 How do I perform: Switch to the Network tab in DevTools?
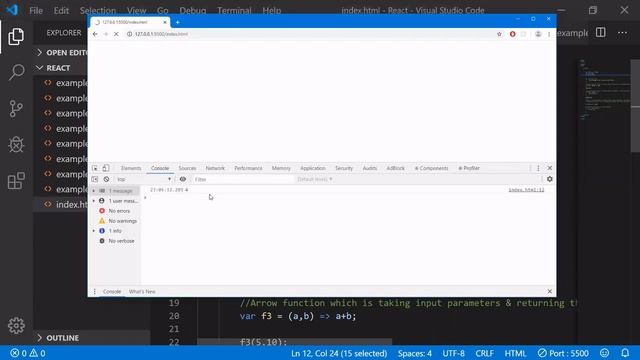click(215, 168)
